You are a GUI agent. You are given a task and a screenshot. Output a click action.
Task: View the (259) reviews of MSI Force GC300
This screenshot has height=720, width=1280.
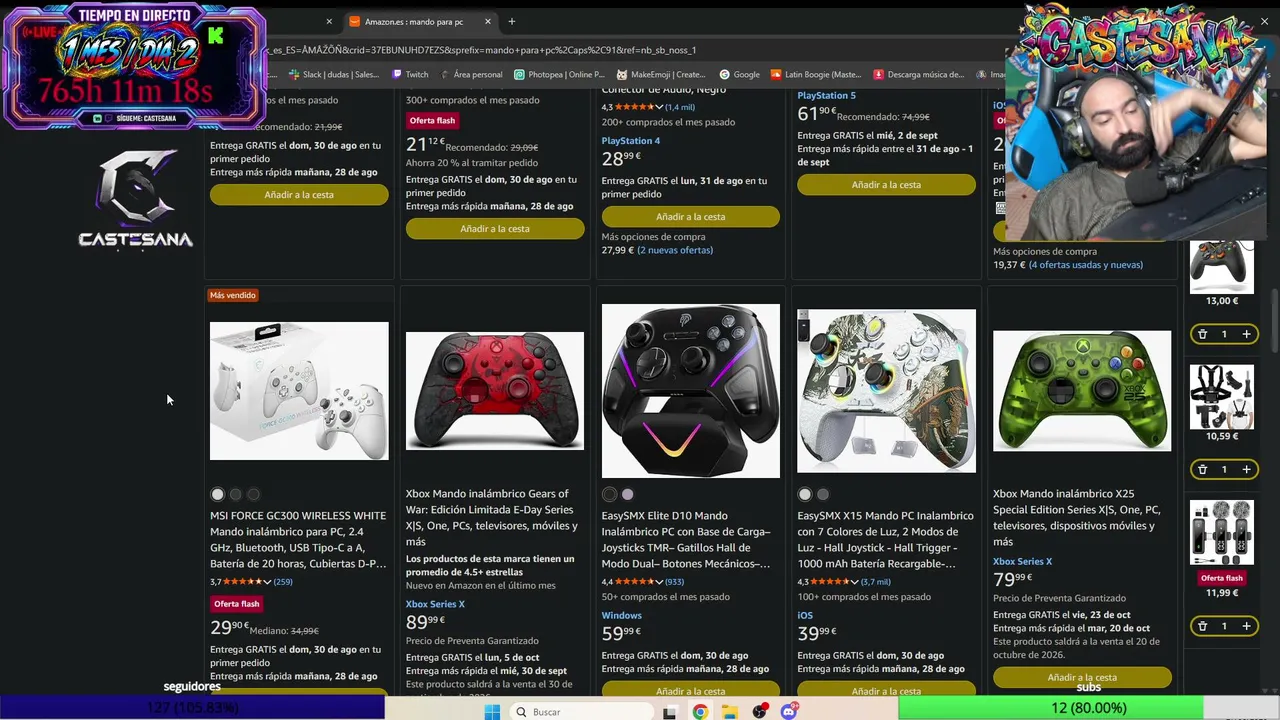pos(283,582)
